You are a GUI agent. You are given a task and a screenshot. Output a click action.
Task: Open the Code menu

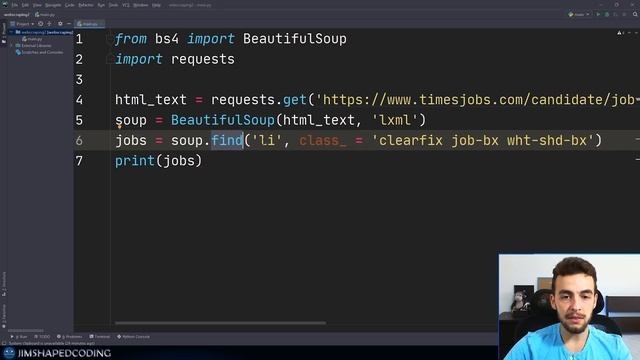pyautogui.click(x=70, y=5)
